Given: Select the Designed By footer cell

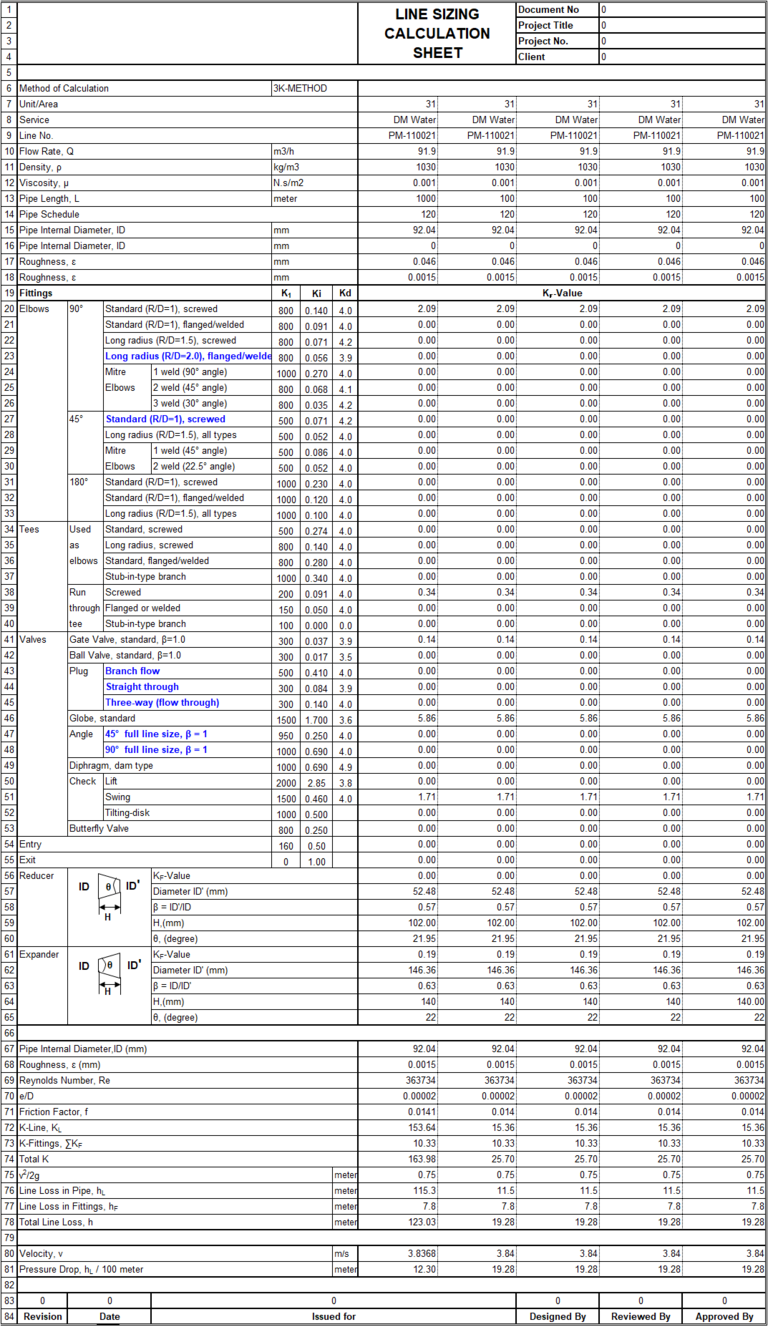Looking at the screenshot, I should [x=557, y=1317].
